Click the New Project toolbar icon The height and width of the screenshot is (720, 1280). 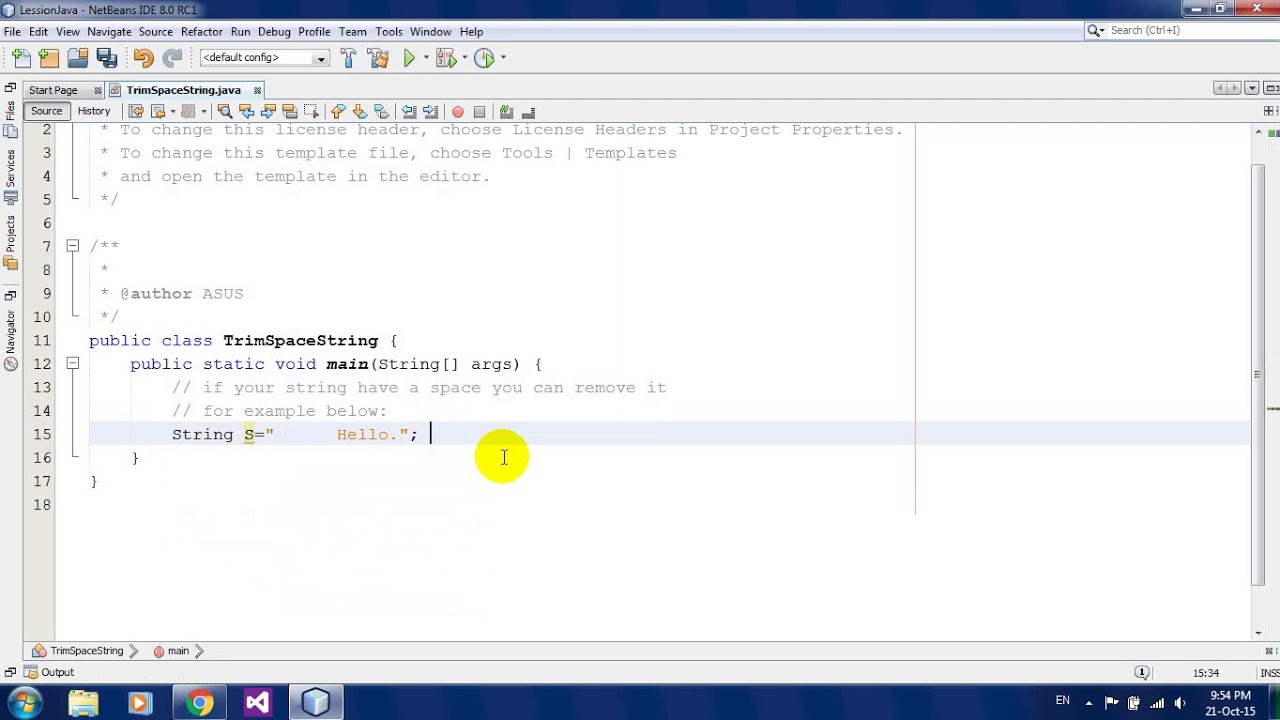pyautogui.click(x=49, y=58)
